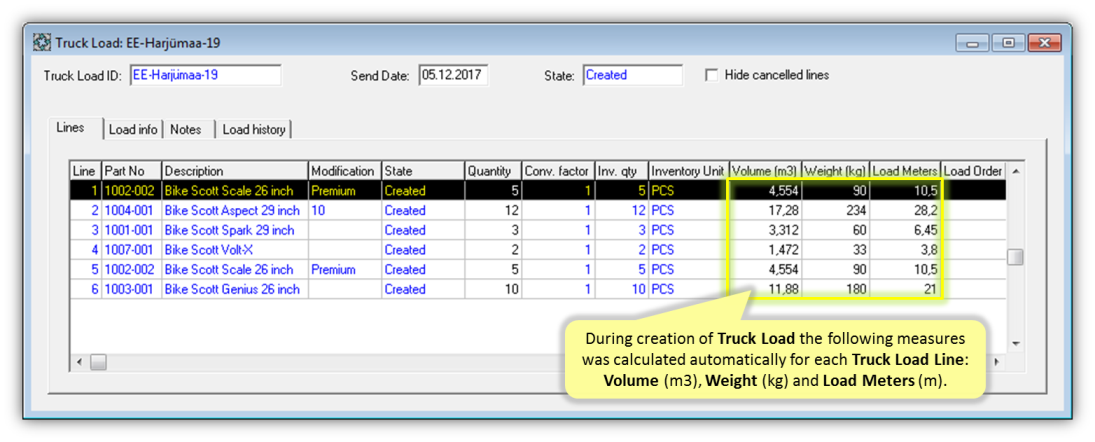Click the Modification column header

click(345, 171)
